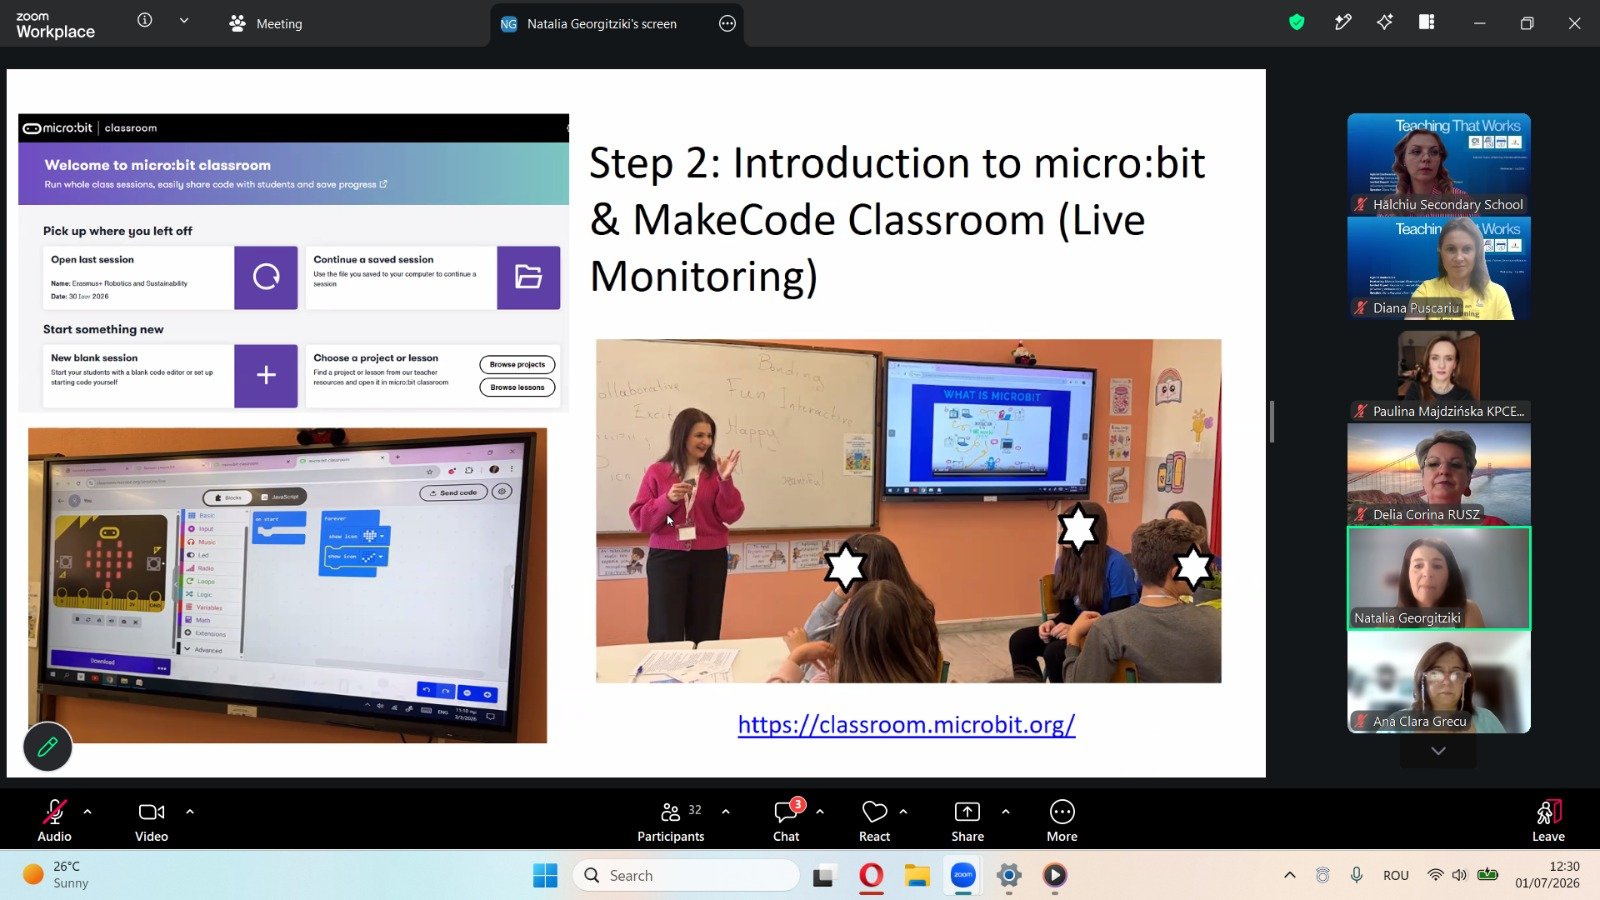
Task: Leave the meeting
Action: point(1548,821)
